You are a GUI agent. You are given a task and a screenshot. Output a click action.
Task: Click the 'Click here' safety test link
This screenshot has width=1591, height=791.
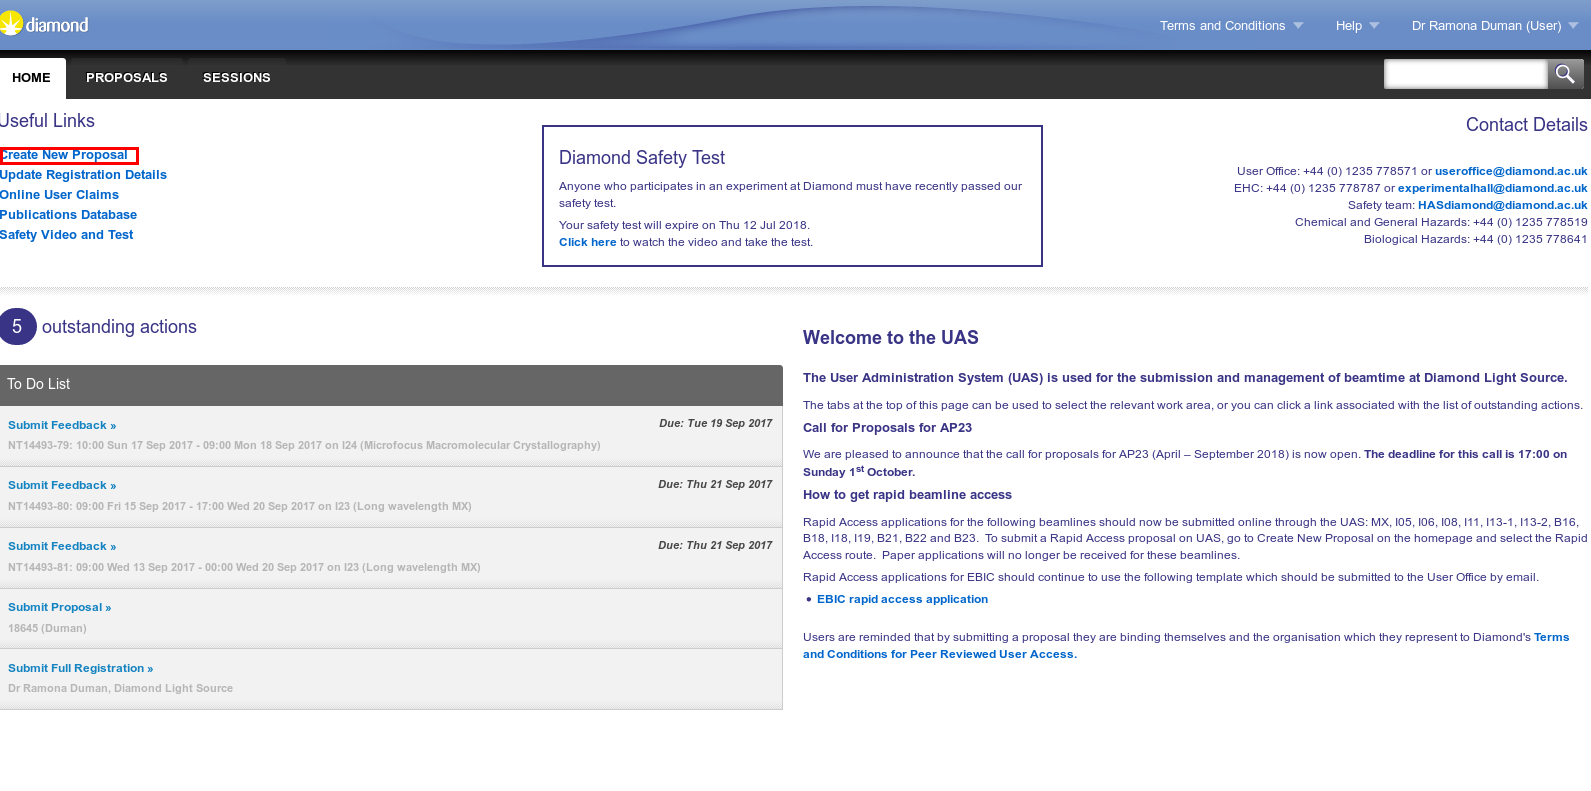587,242
